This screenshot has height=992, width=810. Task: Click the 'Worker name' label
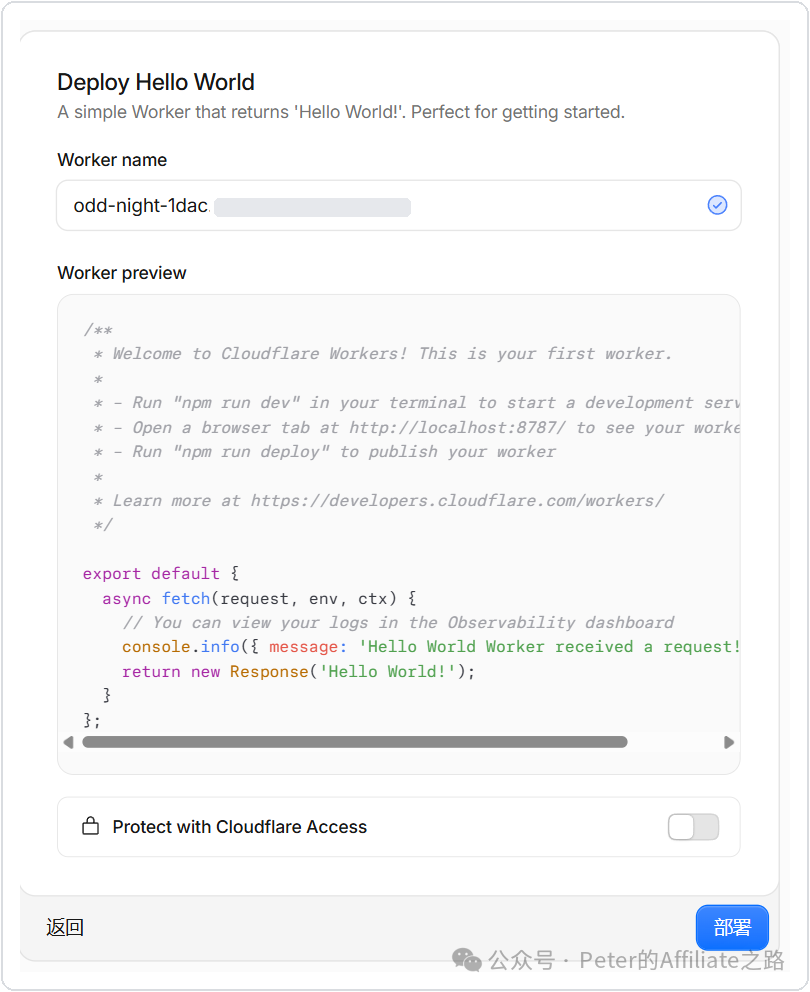point(112,160)
